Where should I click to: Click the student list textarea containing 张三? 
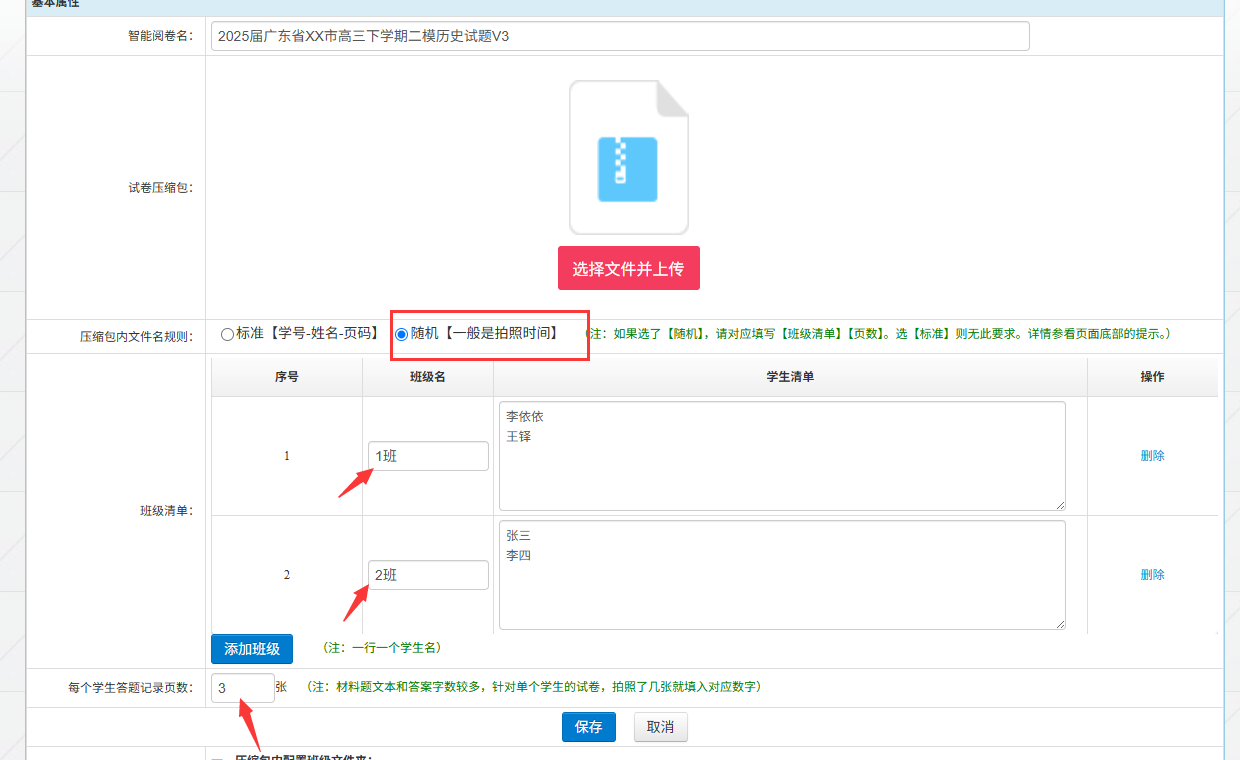tap(781, 575)
